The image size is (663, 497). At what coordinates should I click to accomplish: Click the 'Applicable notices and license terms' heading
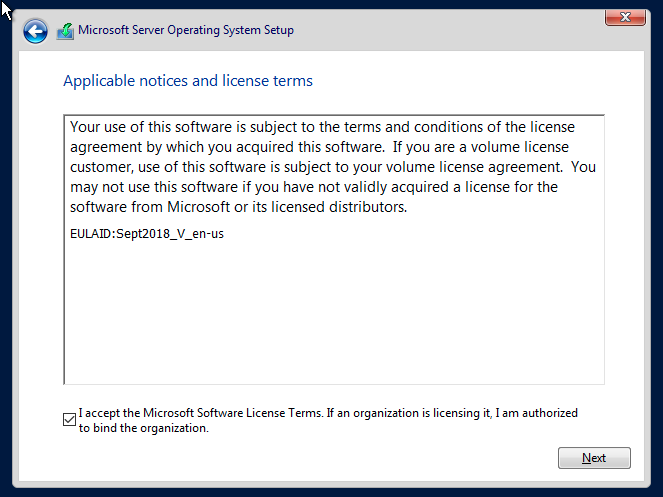pos(188,80)
